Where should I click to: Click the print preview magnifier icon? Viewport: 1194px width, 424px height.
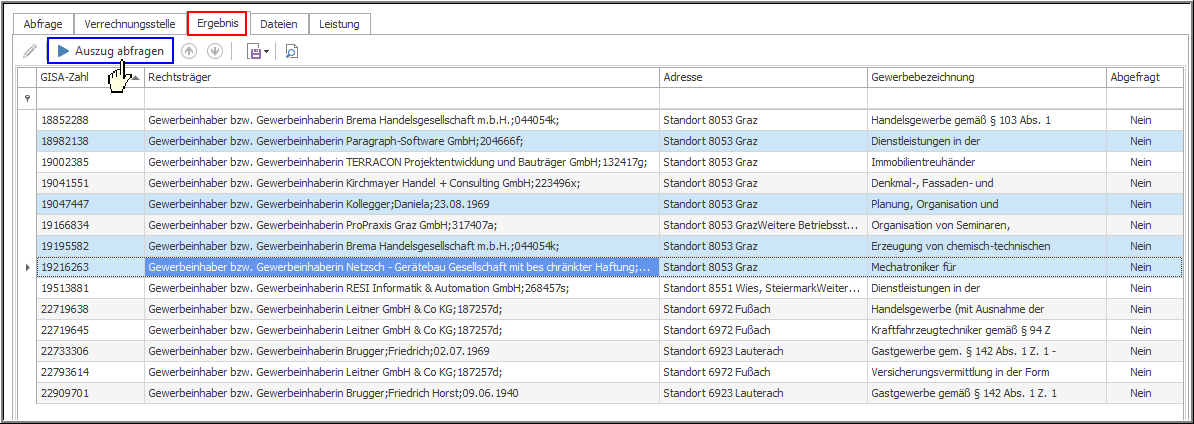coord(292,52)
